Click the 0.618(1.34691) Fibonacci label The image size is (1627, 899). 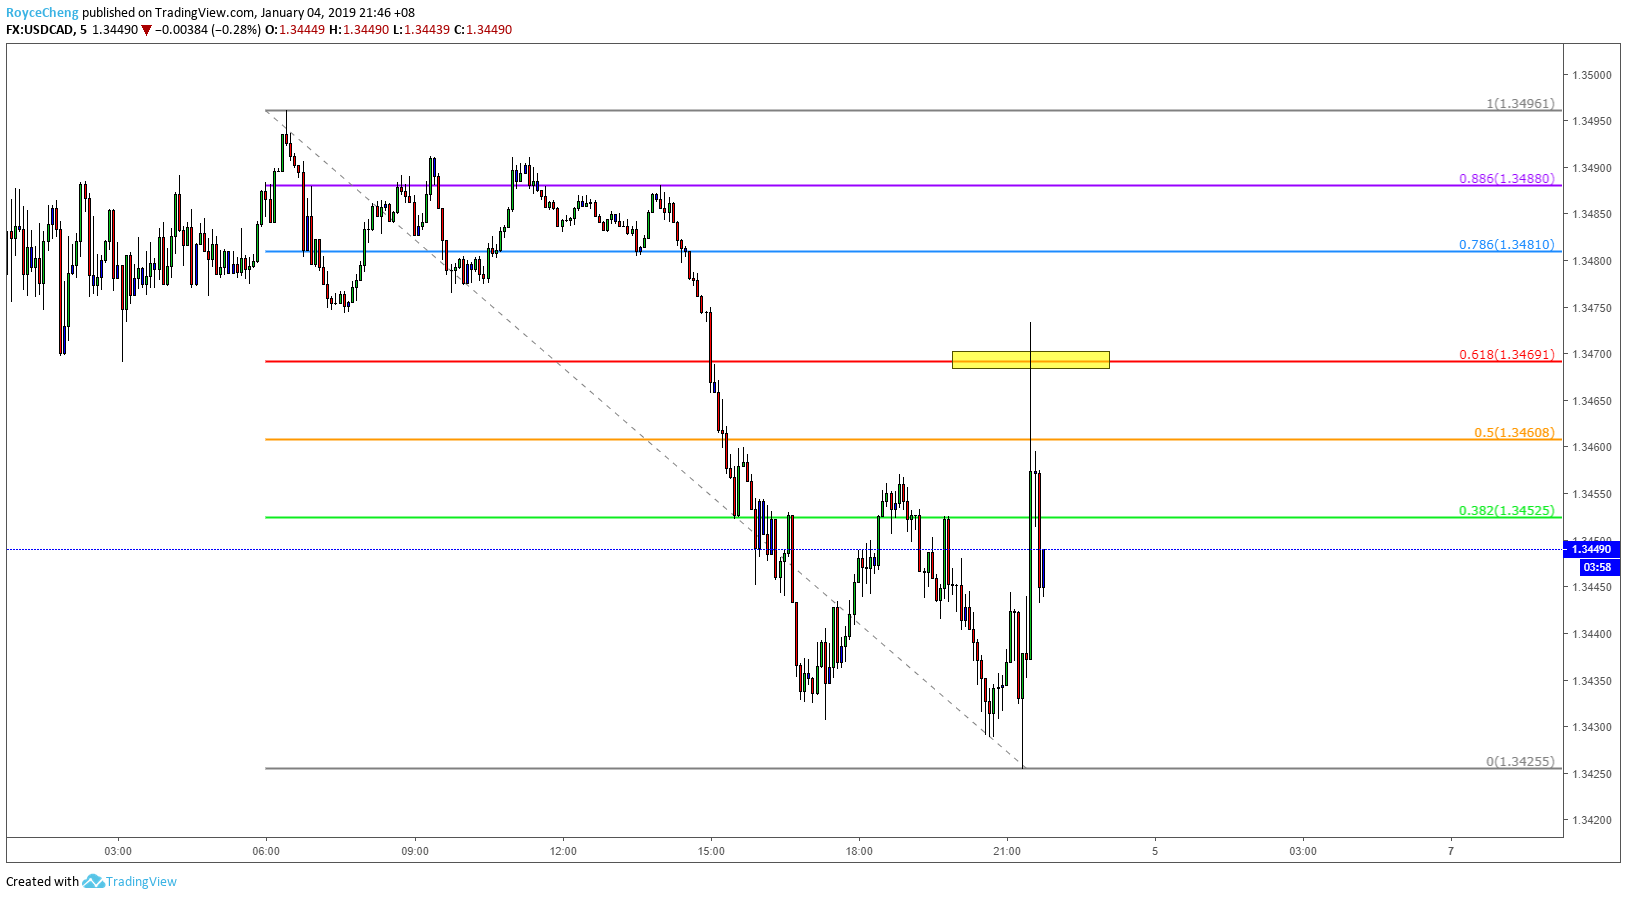1507,355
